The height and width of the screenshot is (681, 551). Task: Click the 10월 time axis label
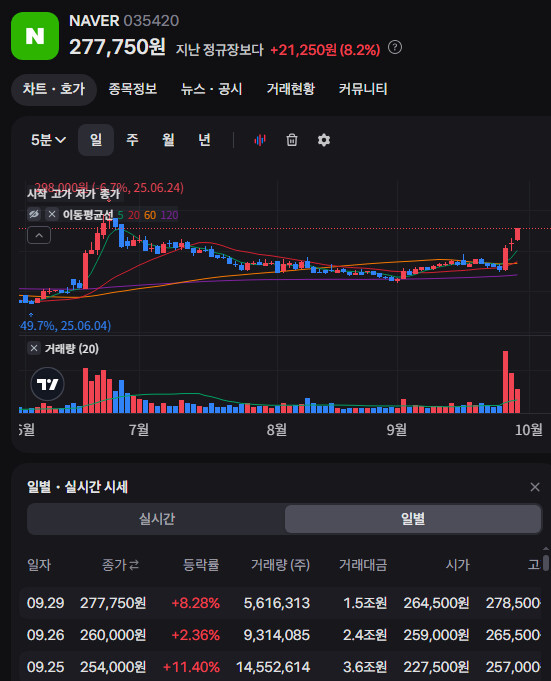click(528, 430)
